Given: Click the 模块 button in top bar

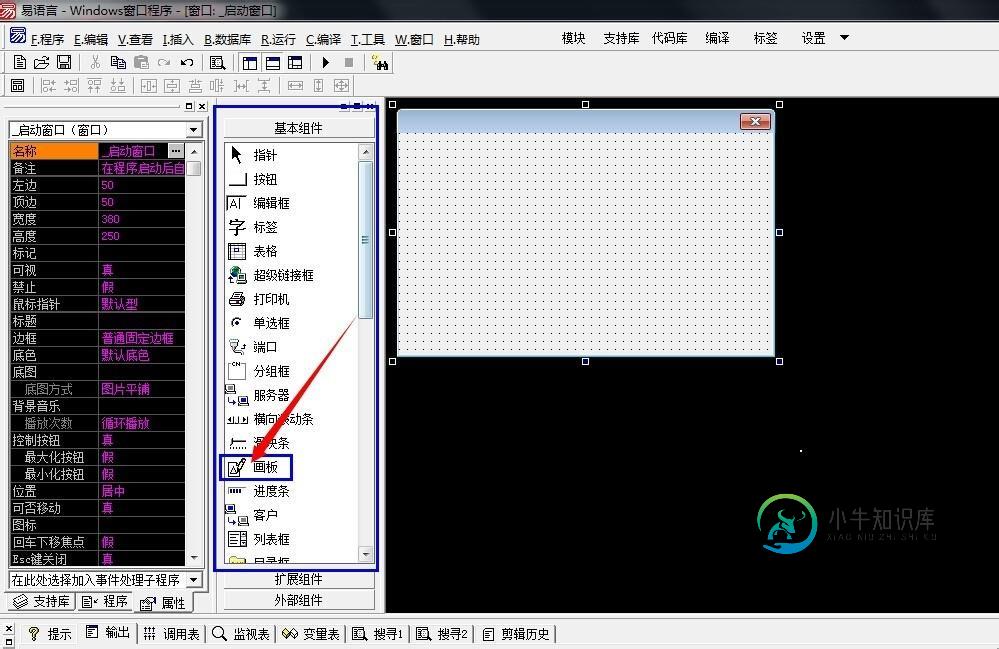Looking at the screenshot, I should click(573, 38).
